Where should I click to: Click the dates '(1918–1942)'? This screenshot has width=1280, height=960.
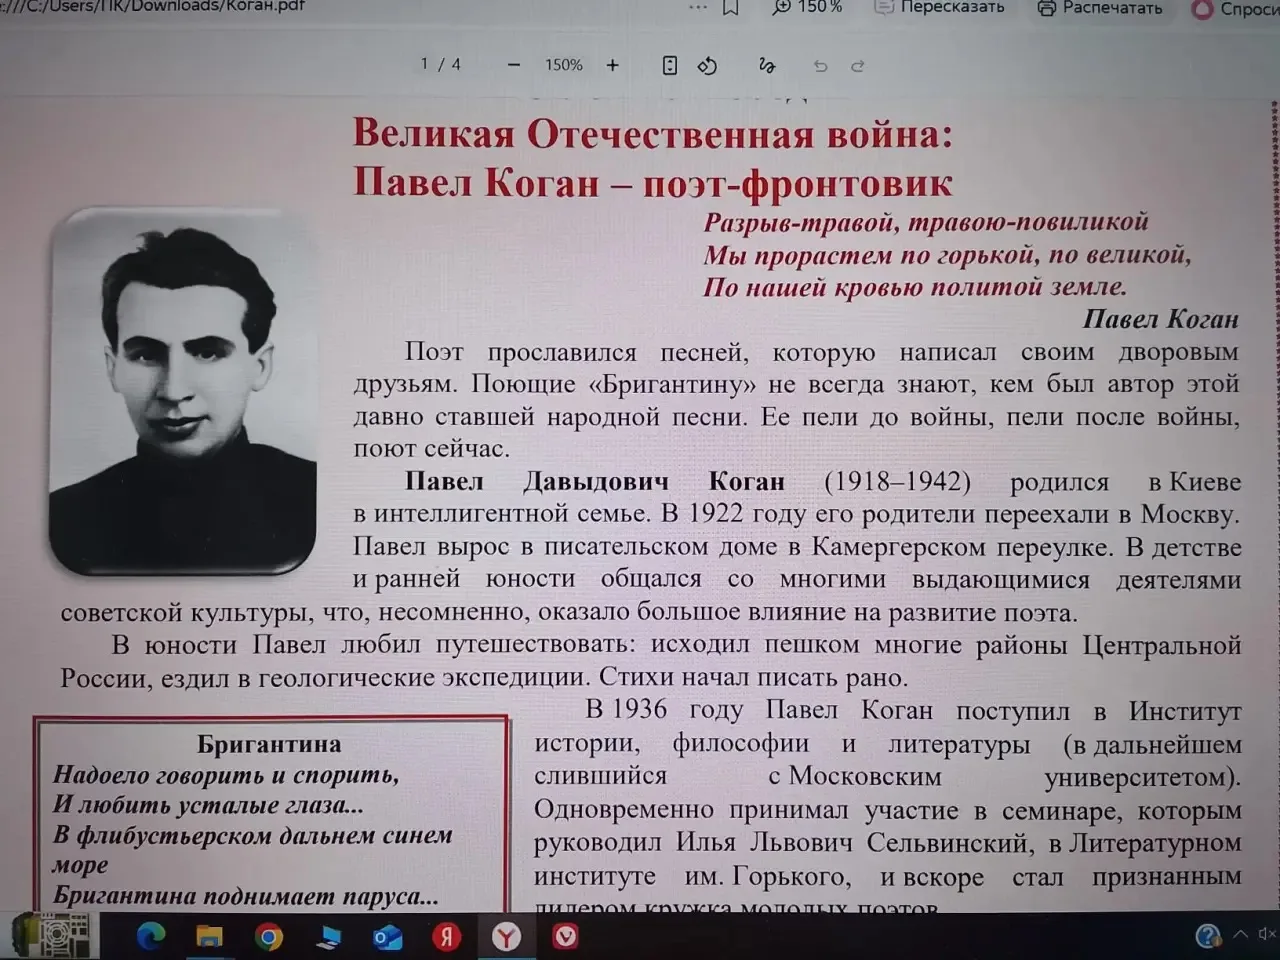click(x=897, y=482)
